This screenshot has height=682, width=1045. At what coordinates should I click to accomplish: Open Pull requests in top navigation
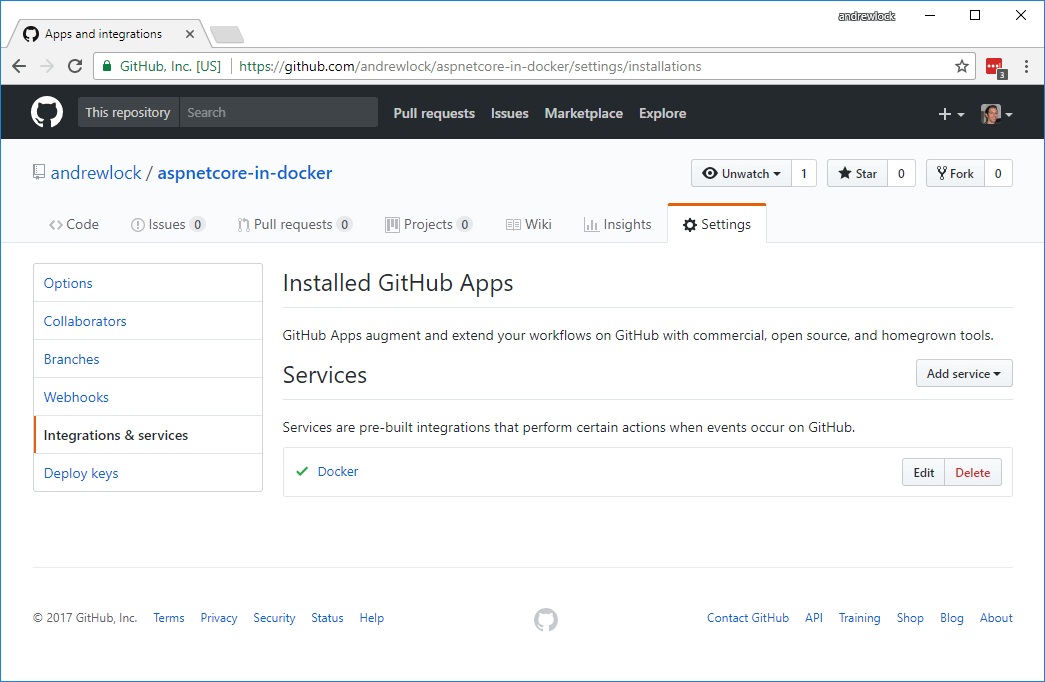(x=434, y=113)
